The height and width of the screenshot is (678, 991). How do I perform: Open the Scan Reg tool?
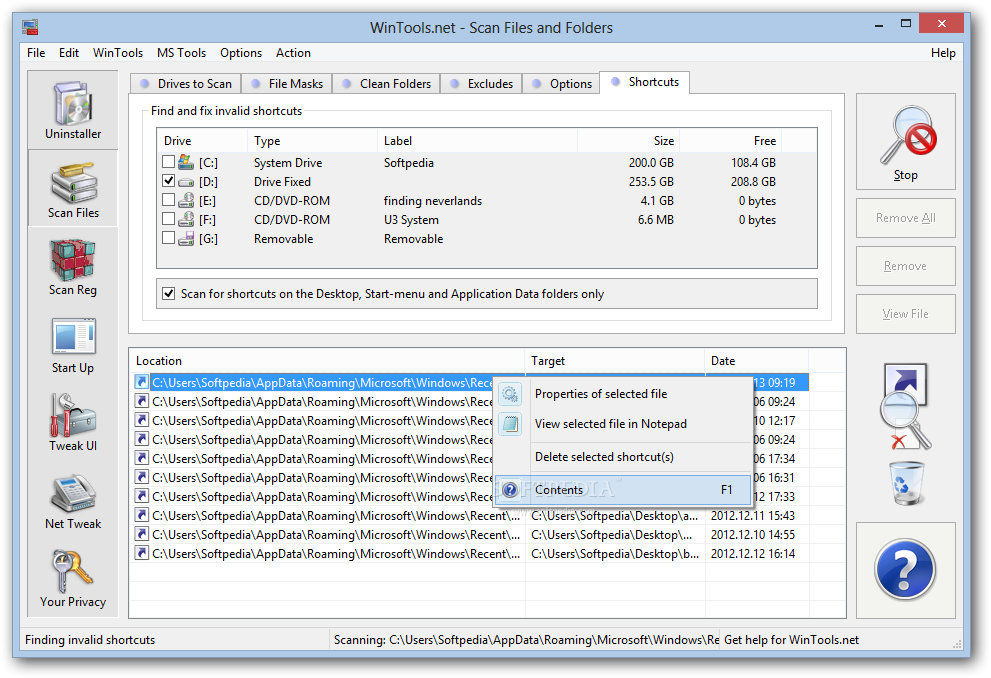73,267
